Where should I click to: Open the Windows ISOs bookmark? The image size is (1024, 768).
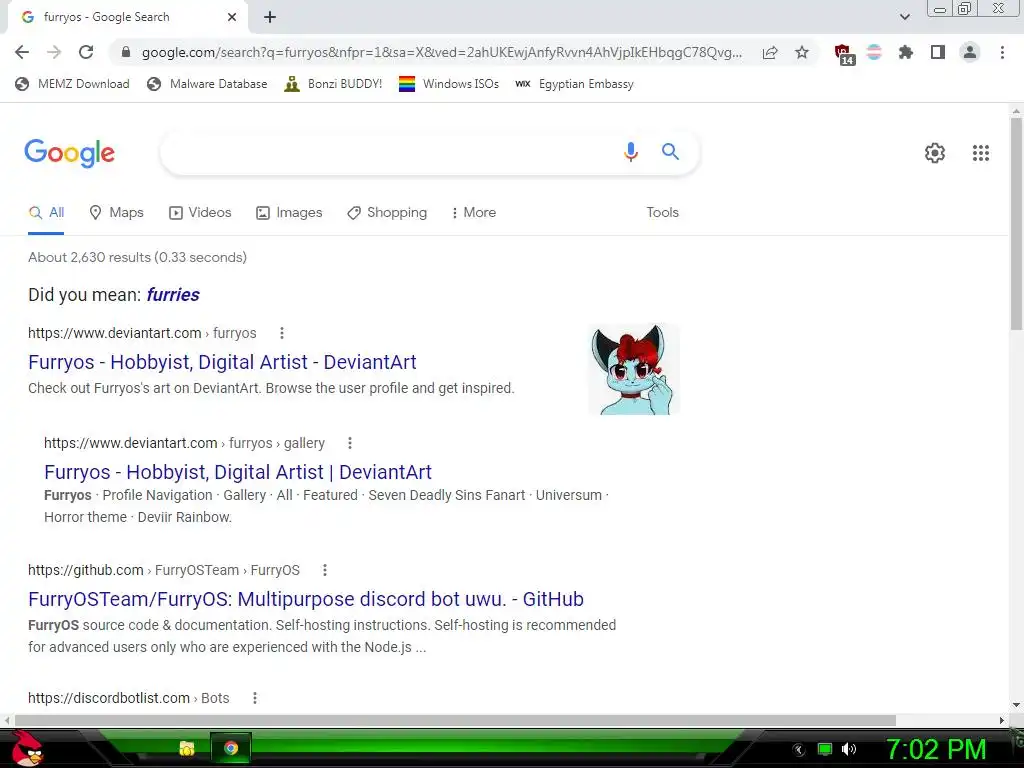(449, 84)
